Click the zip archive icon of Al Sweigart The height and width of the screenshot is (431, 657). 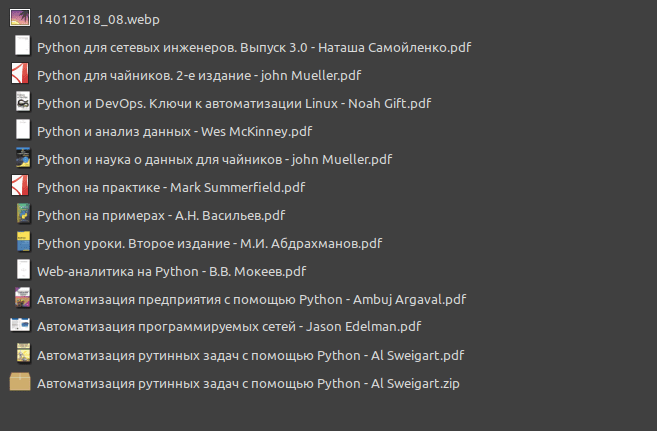click(x=20, y=382)
